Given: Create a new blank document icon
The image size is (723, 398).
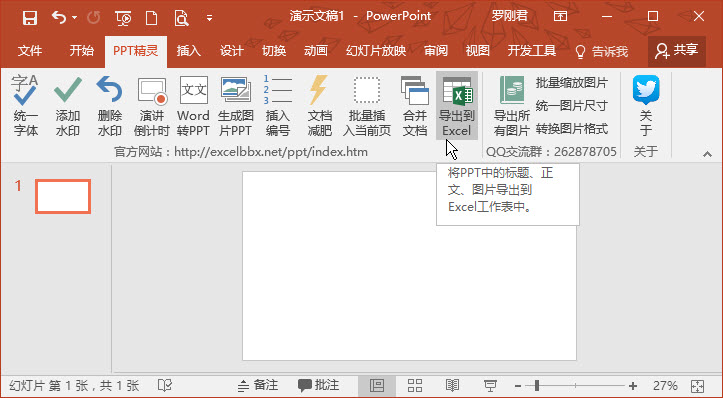Looking at the screenshot, I should point(151,18).
